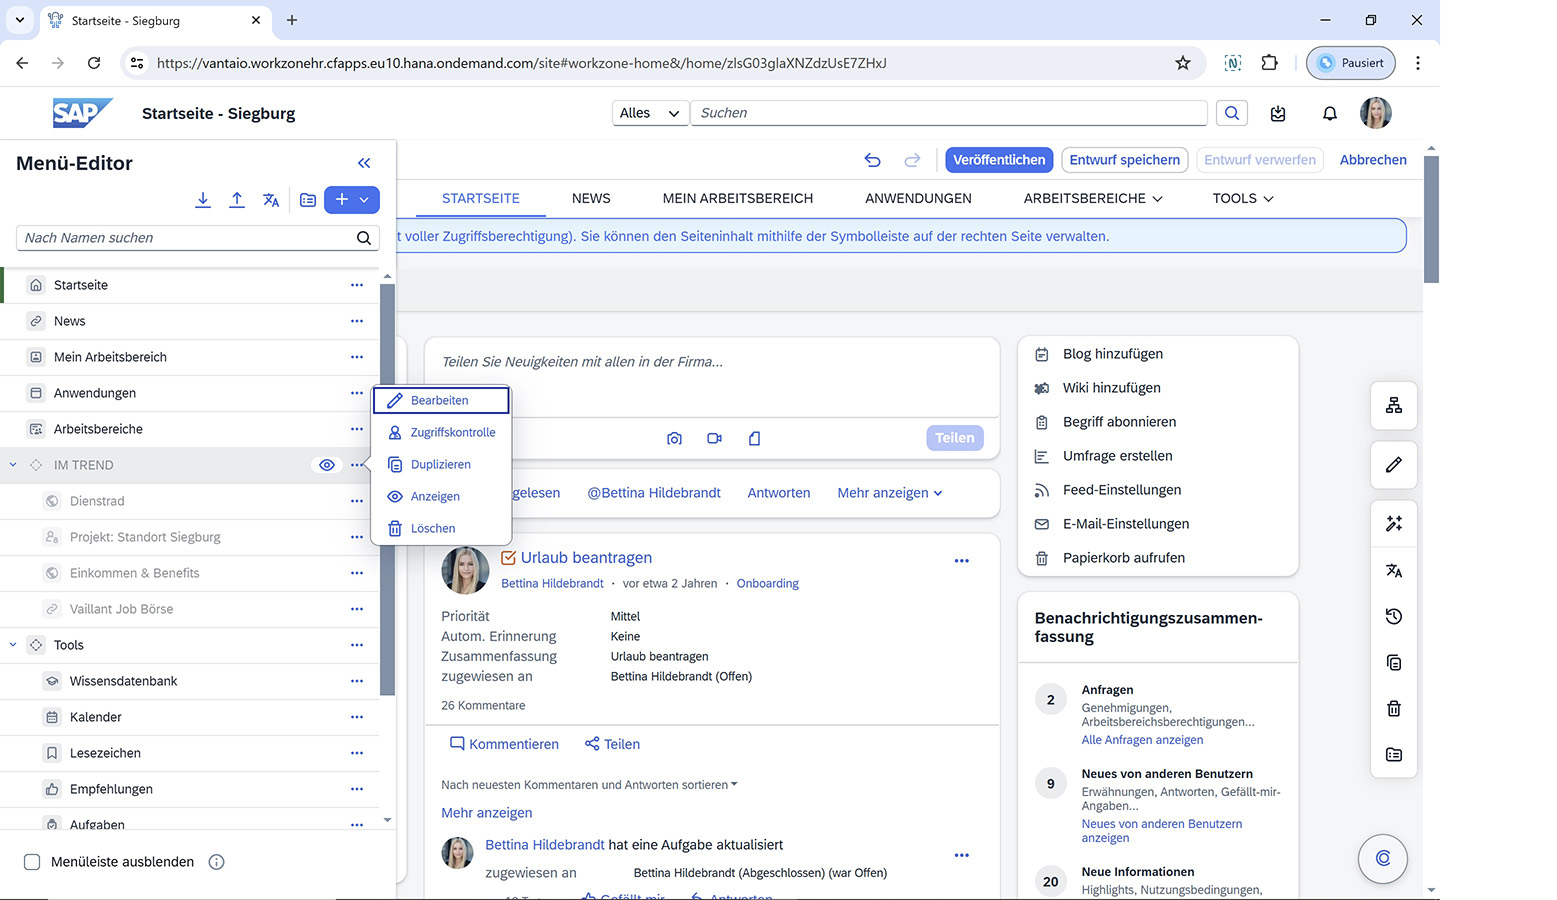This screenshot has height=900, width=1557.
Task: Choose Löschen in the context menu
Action: point(432,528)
